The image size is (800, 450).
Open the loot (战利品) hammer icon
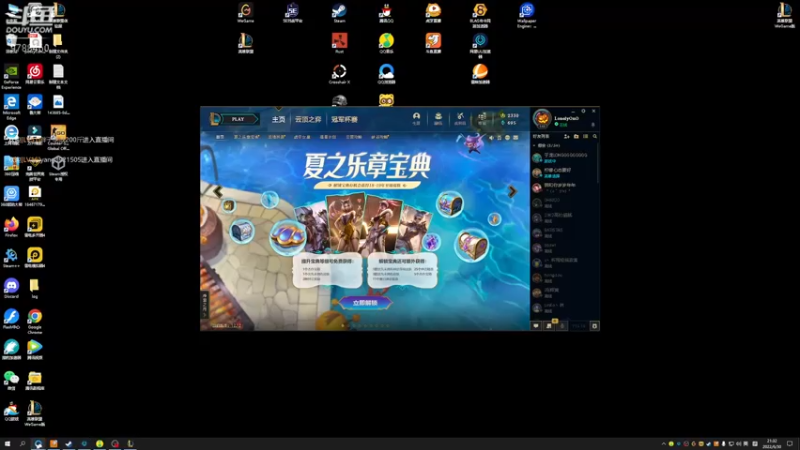[460, 118]
